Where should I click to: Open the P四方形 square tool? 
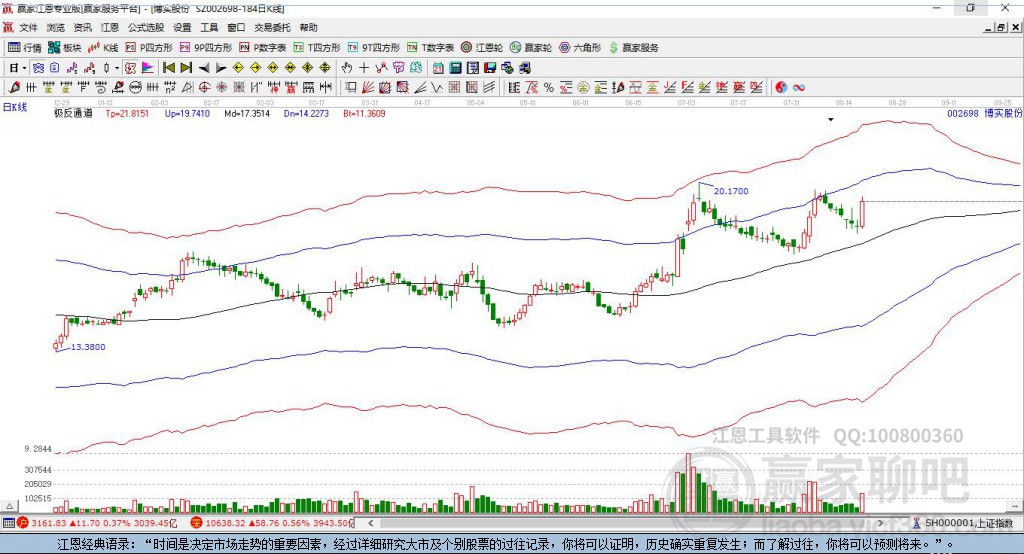click(149, 48)
